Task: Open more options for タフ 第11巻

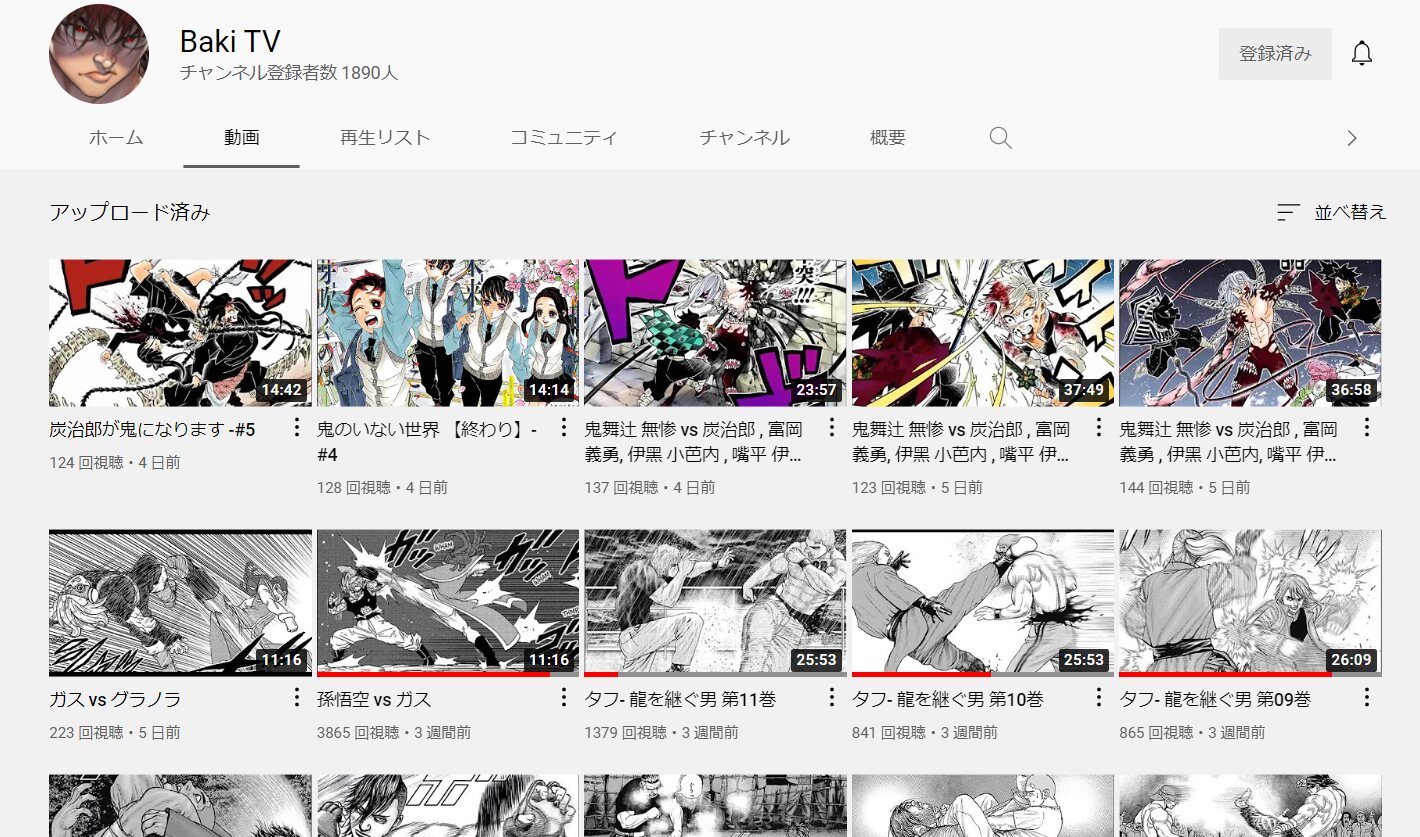Action: point(831,697)
